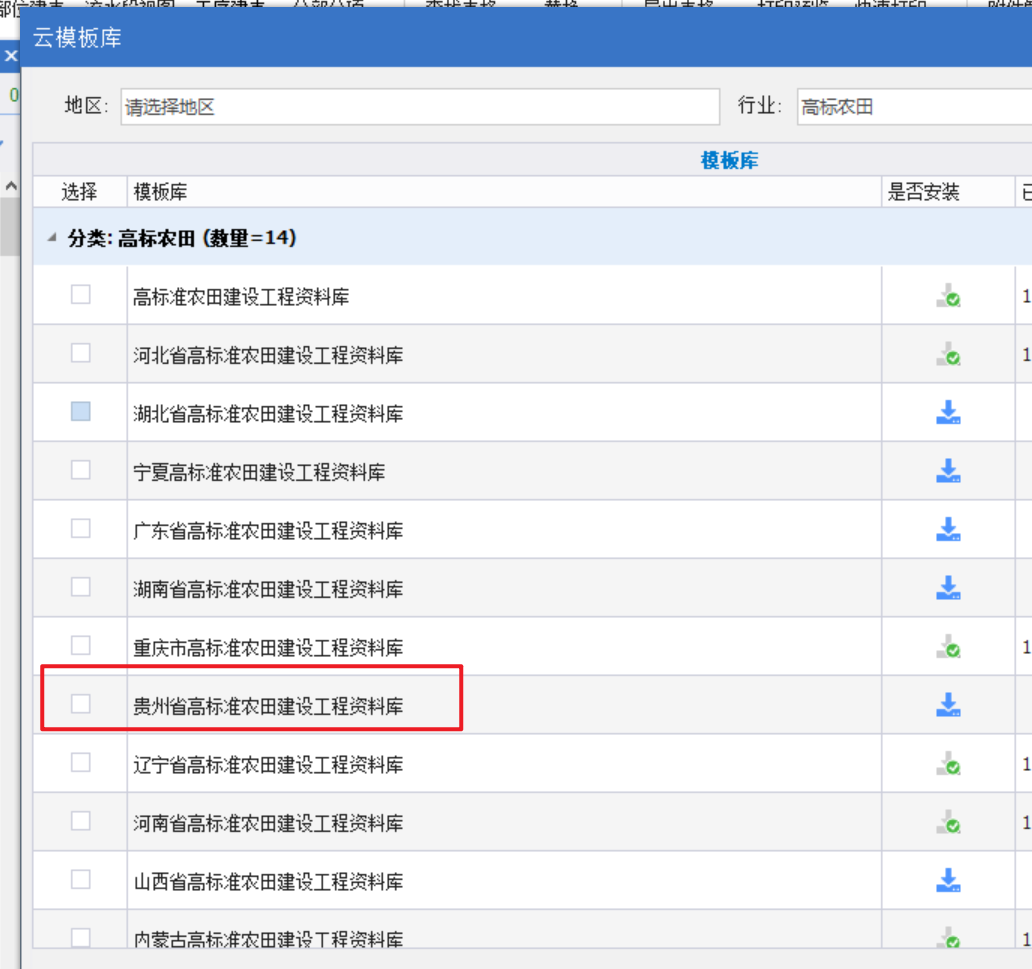Click installed status icon for 辽宁省高标准农田建设工程资料库

[x=948, y=764]
